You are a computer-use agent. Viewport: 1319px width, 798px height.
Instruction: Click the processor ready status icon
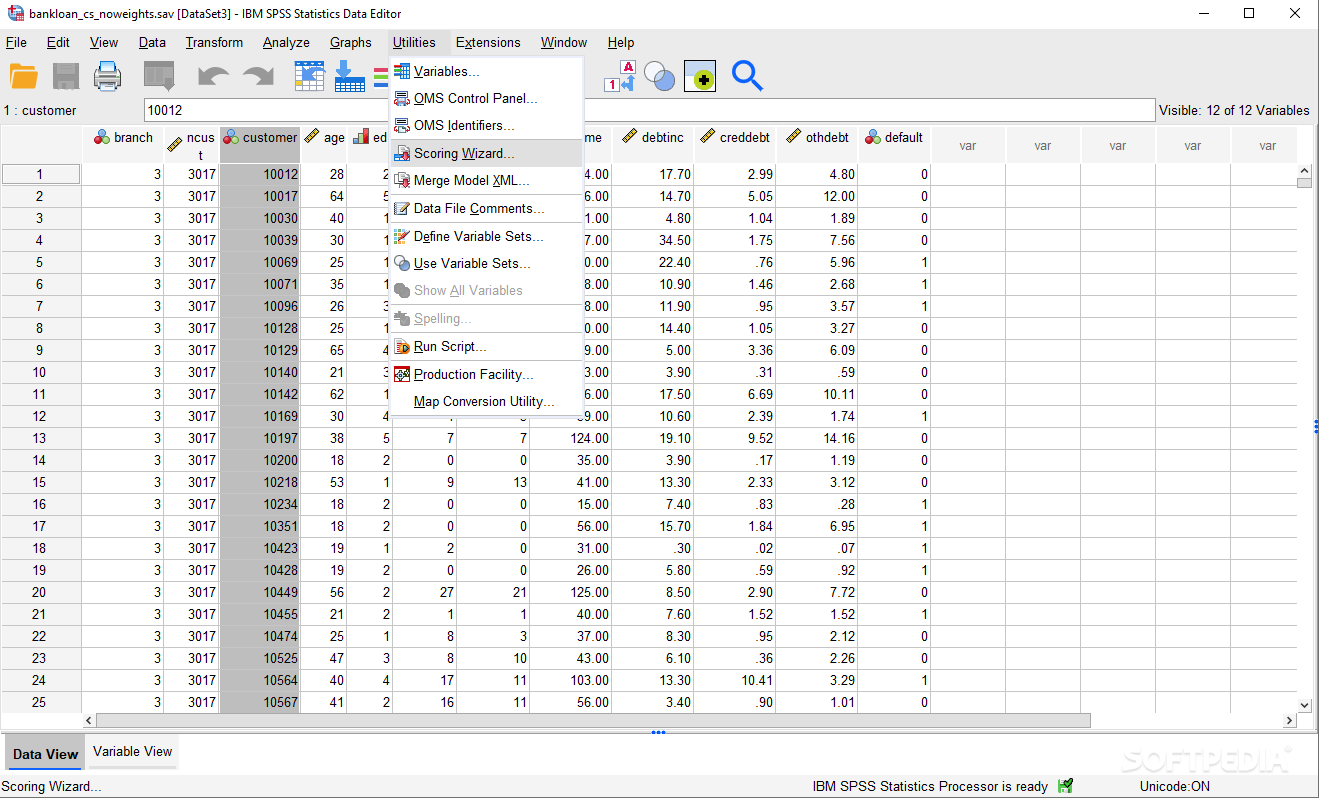point(1065,786)
